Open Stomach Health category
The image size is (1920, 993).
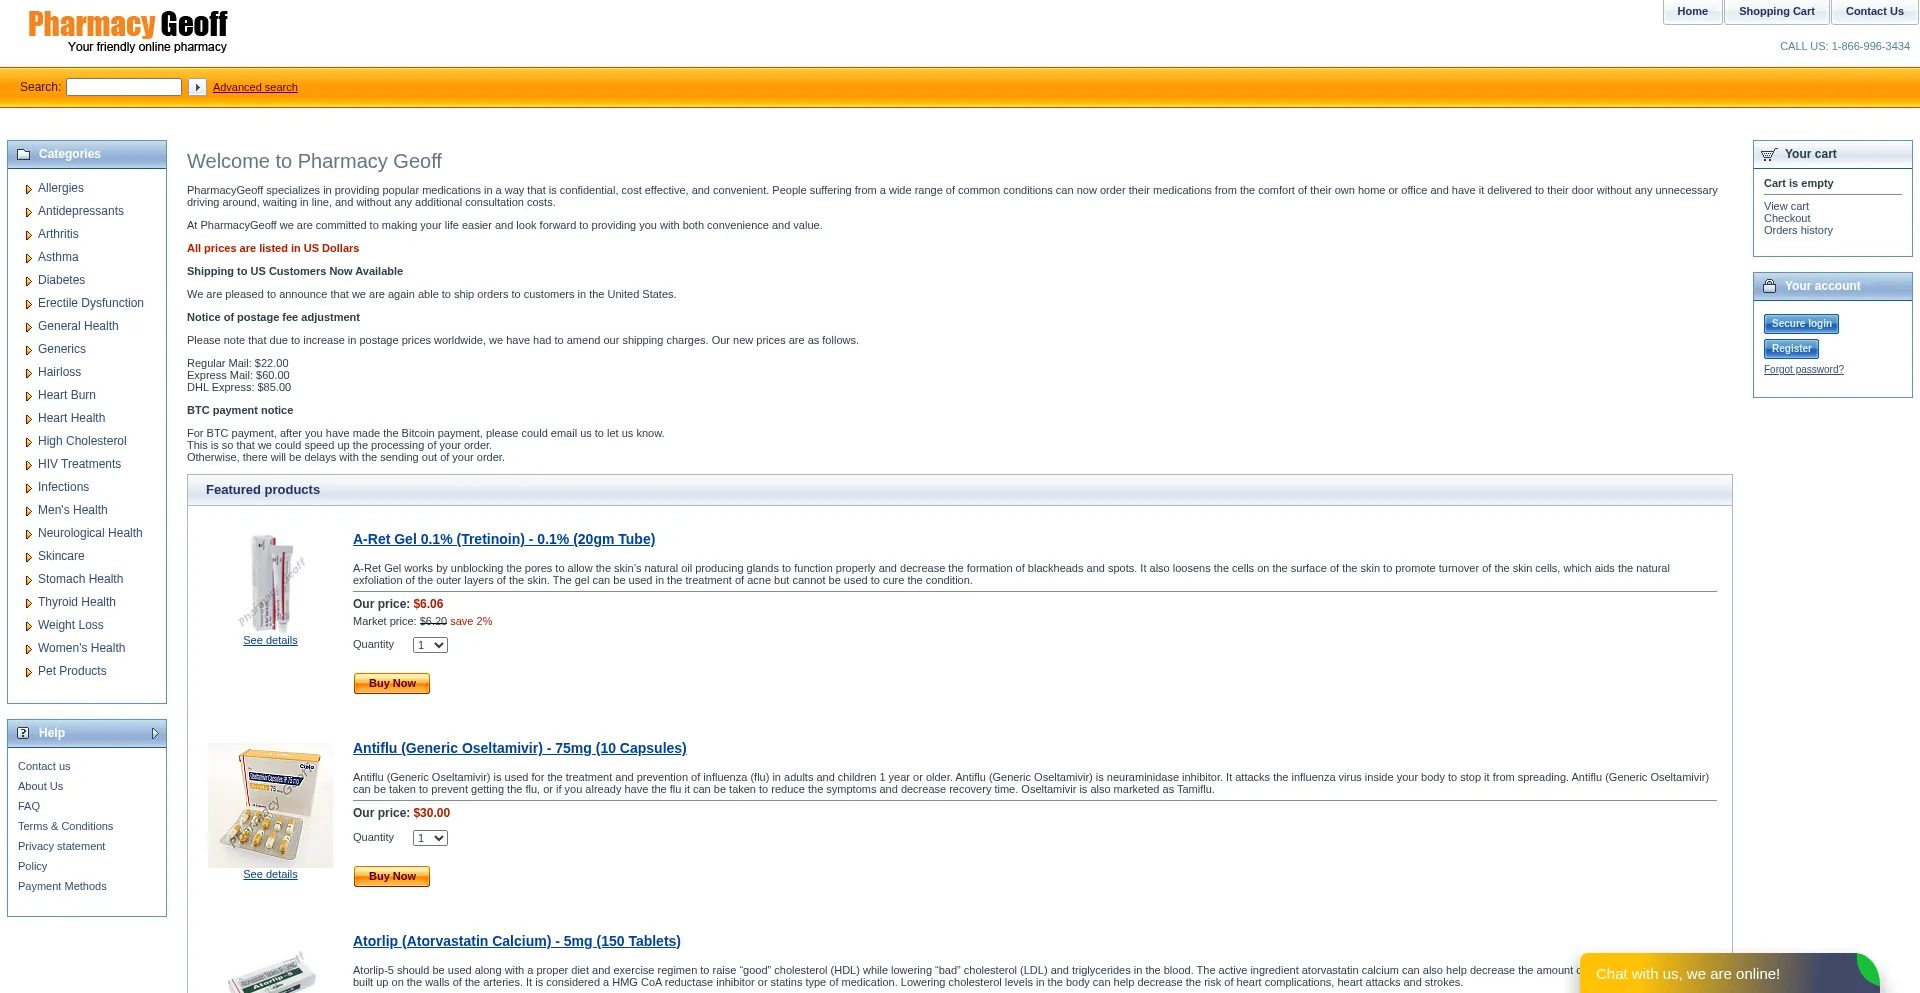(80, 579)
